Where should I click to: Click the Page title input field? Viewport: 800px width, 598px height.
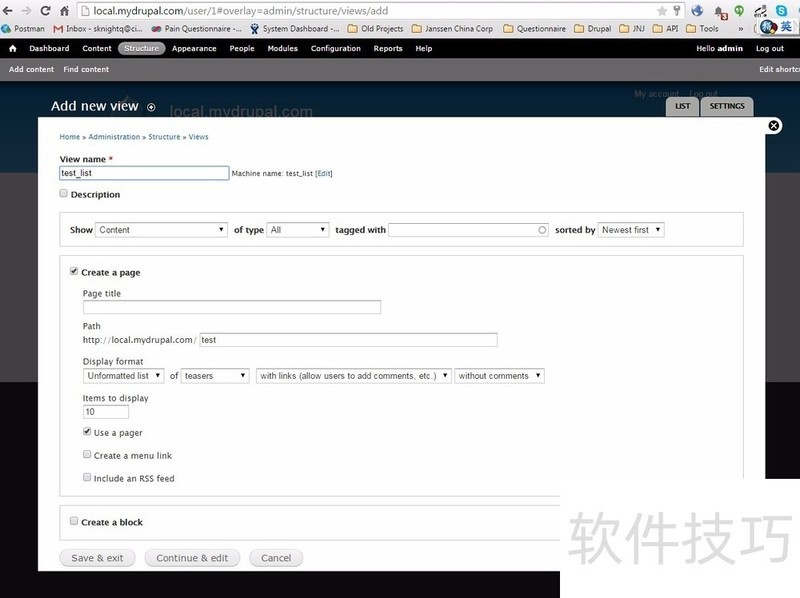[231, 307]
